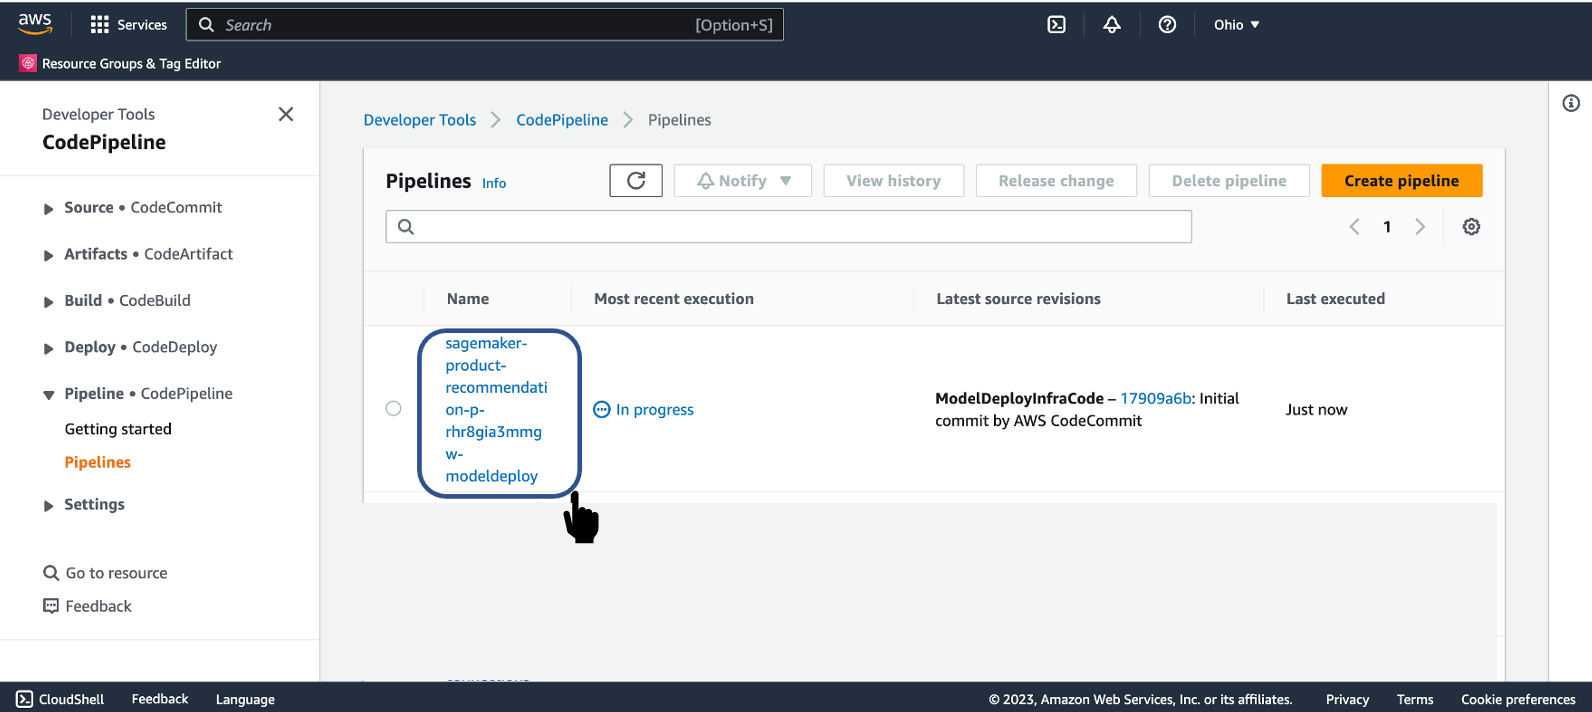Sort by Name column header
Image resolution: width=1592 pixels, height=712 pixels.
(468, 299)
